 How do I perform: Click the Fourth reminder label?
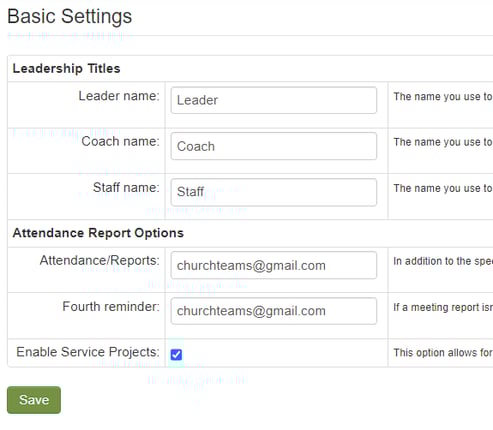point(111,306)
